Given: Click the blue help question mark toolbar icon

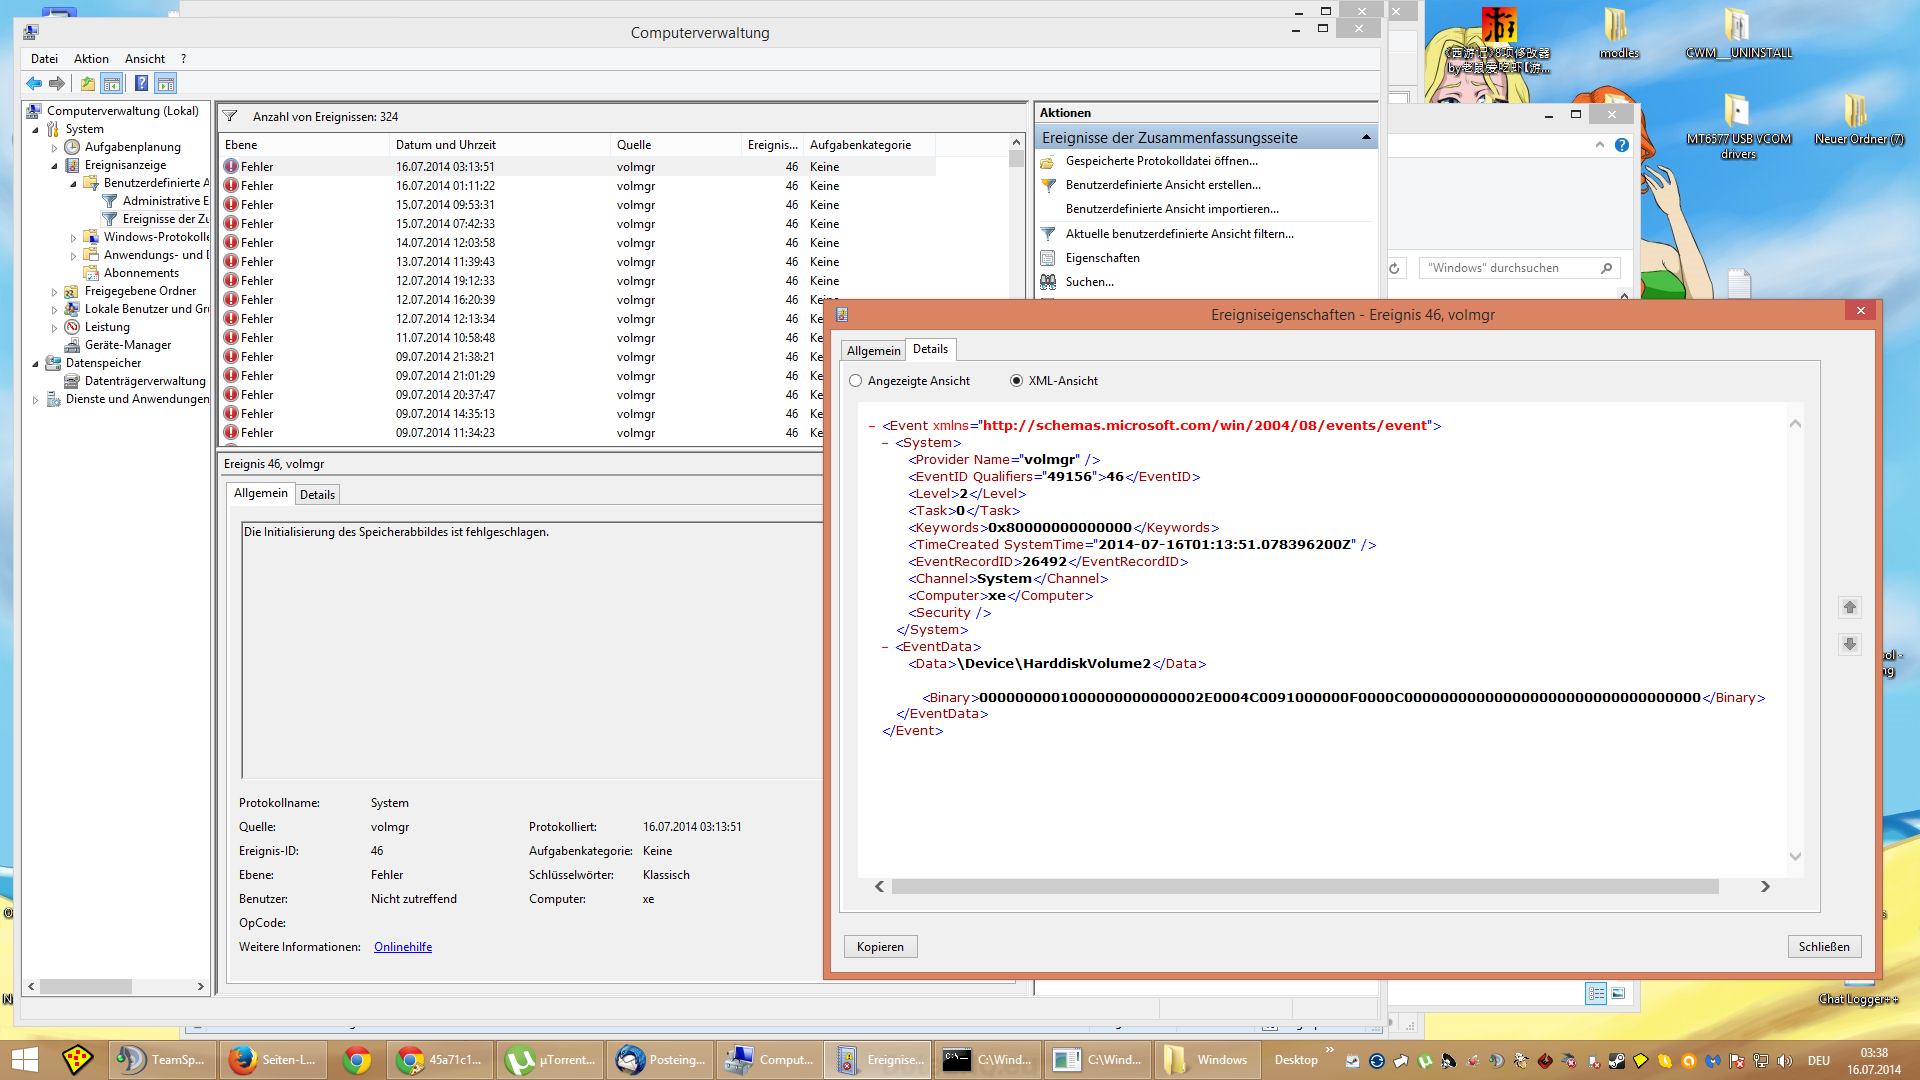Looking at the screenshot, I should pyautogui.click(x=141, y=84).
